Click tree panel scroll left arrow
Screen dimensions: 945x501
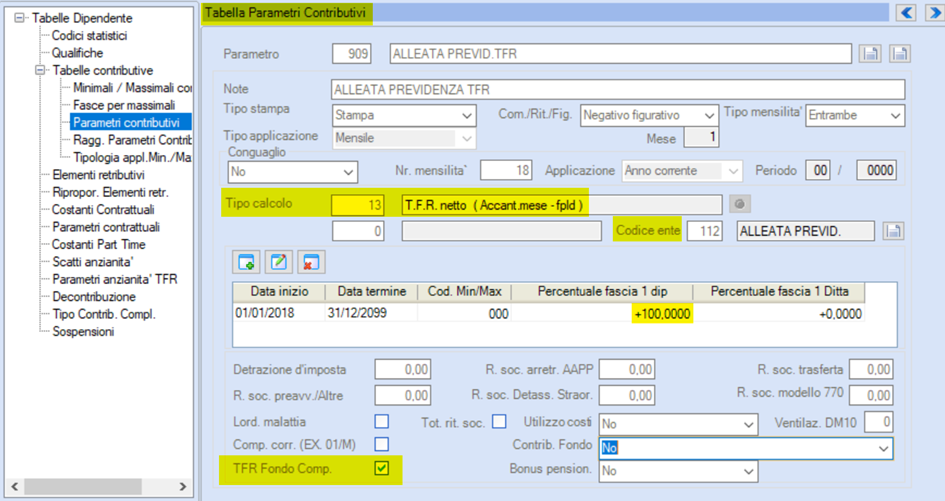[14, 487]
